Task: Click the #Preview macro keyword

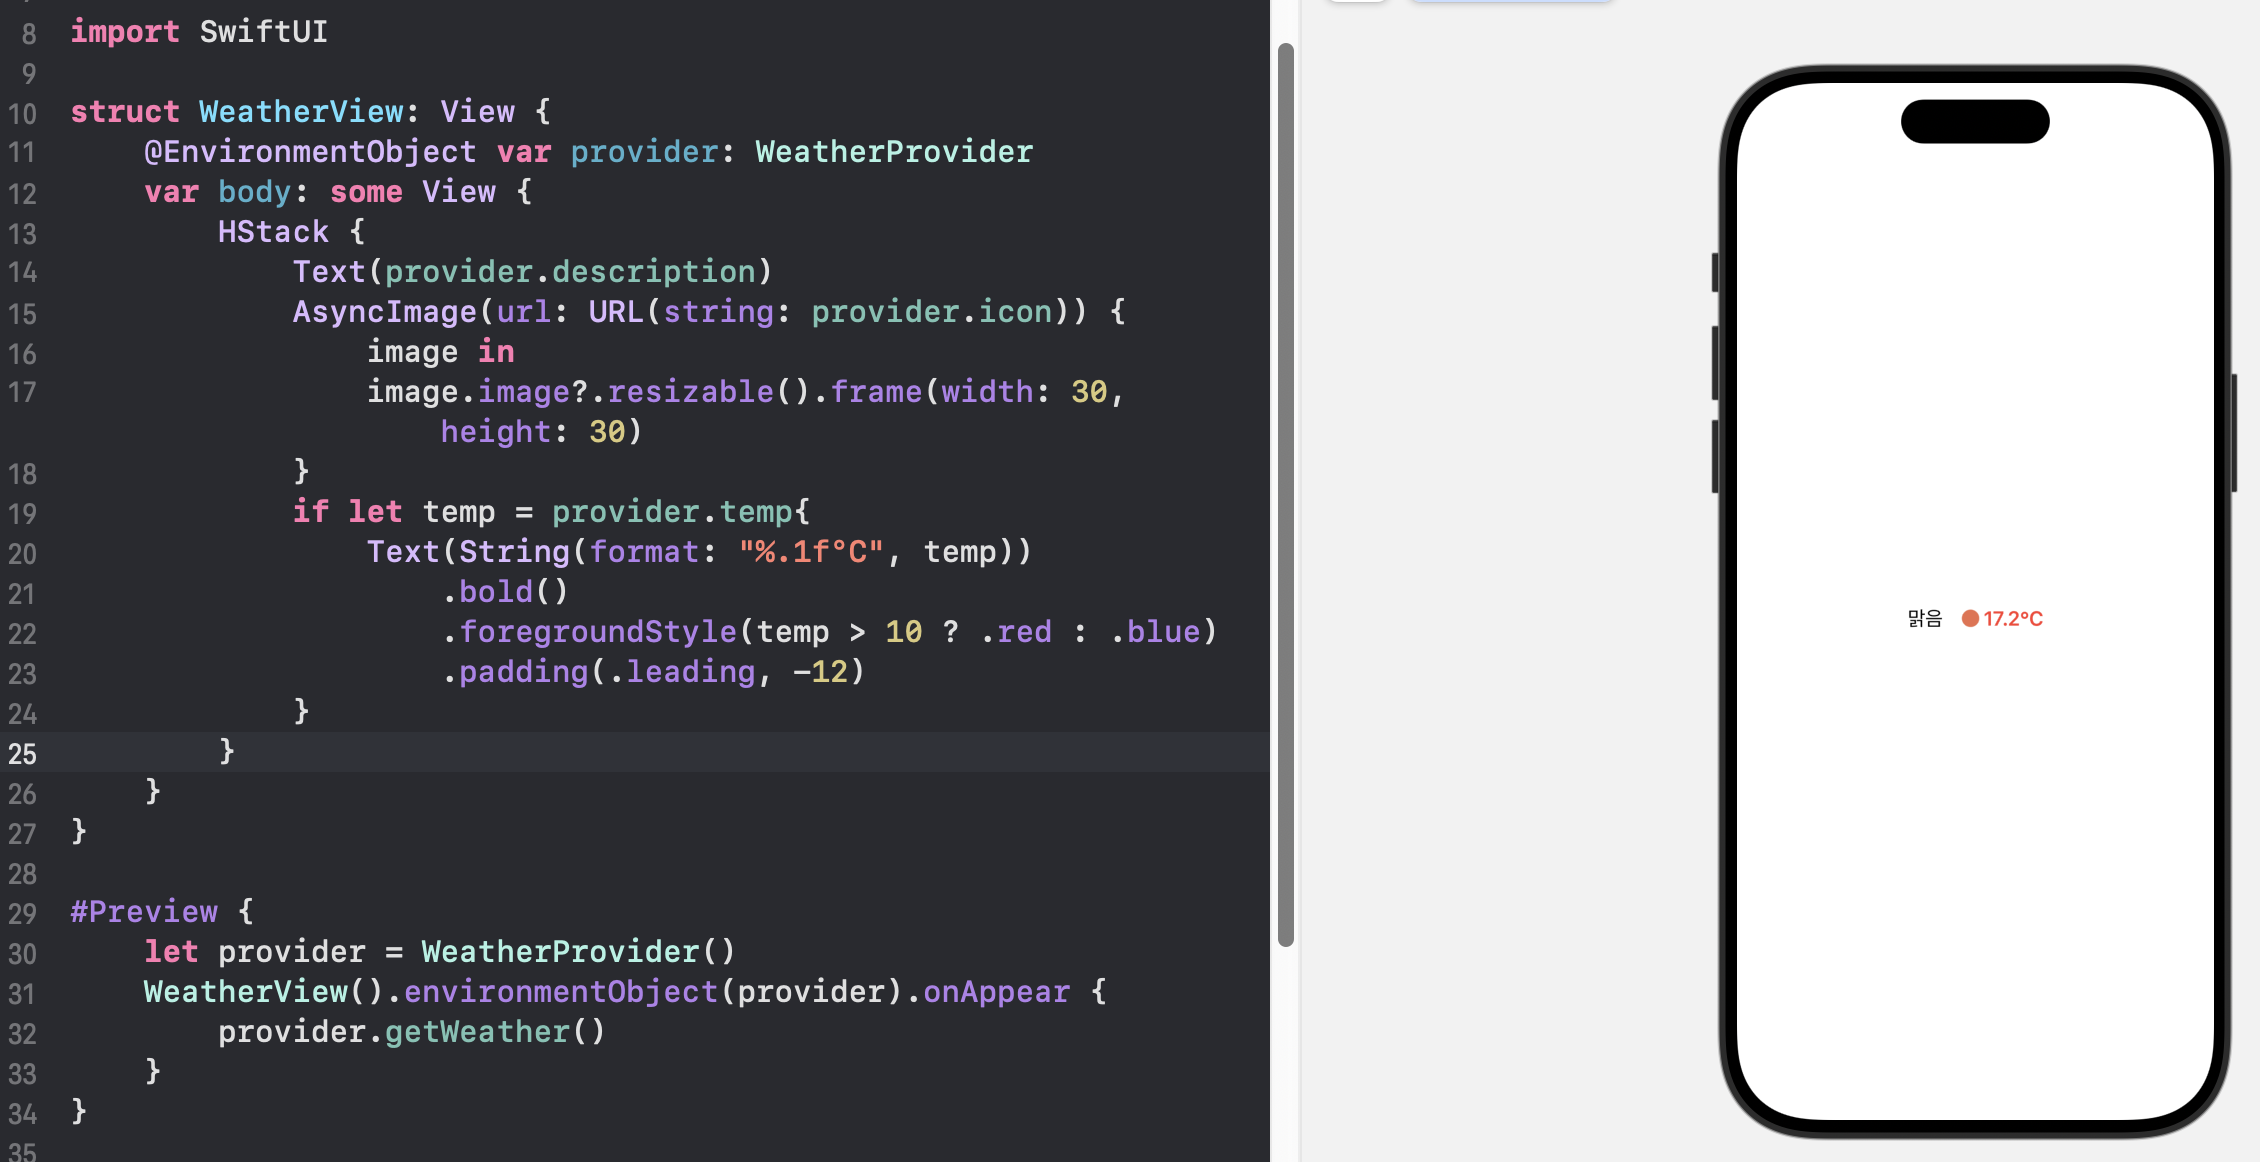Action: coord(144,912)
